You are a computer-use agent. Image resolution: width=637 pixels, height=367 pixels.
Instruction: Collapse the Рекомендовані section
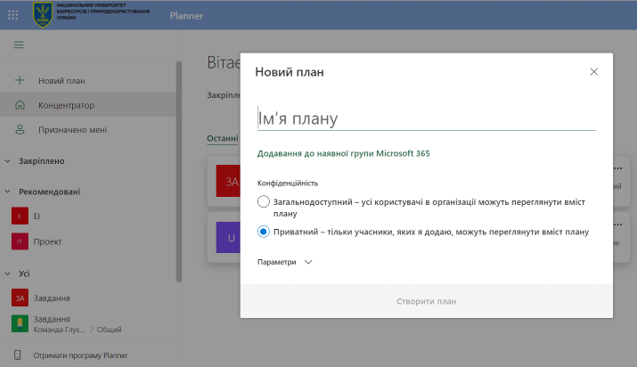click(x=7, y=191)
